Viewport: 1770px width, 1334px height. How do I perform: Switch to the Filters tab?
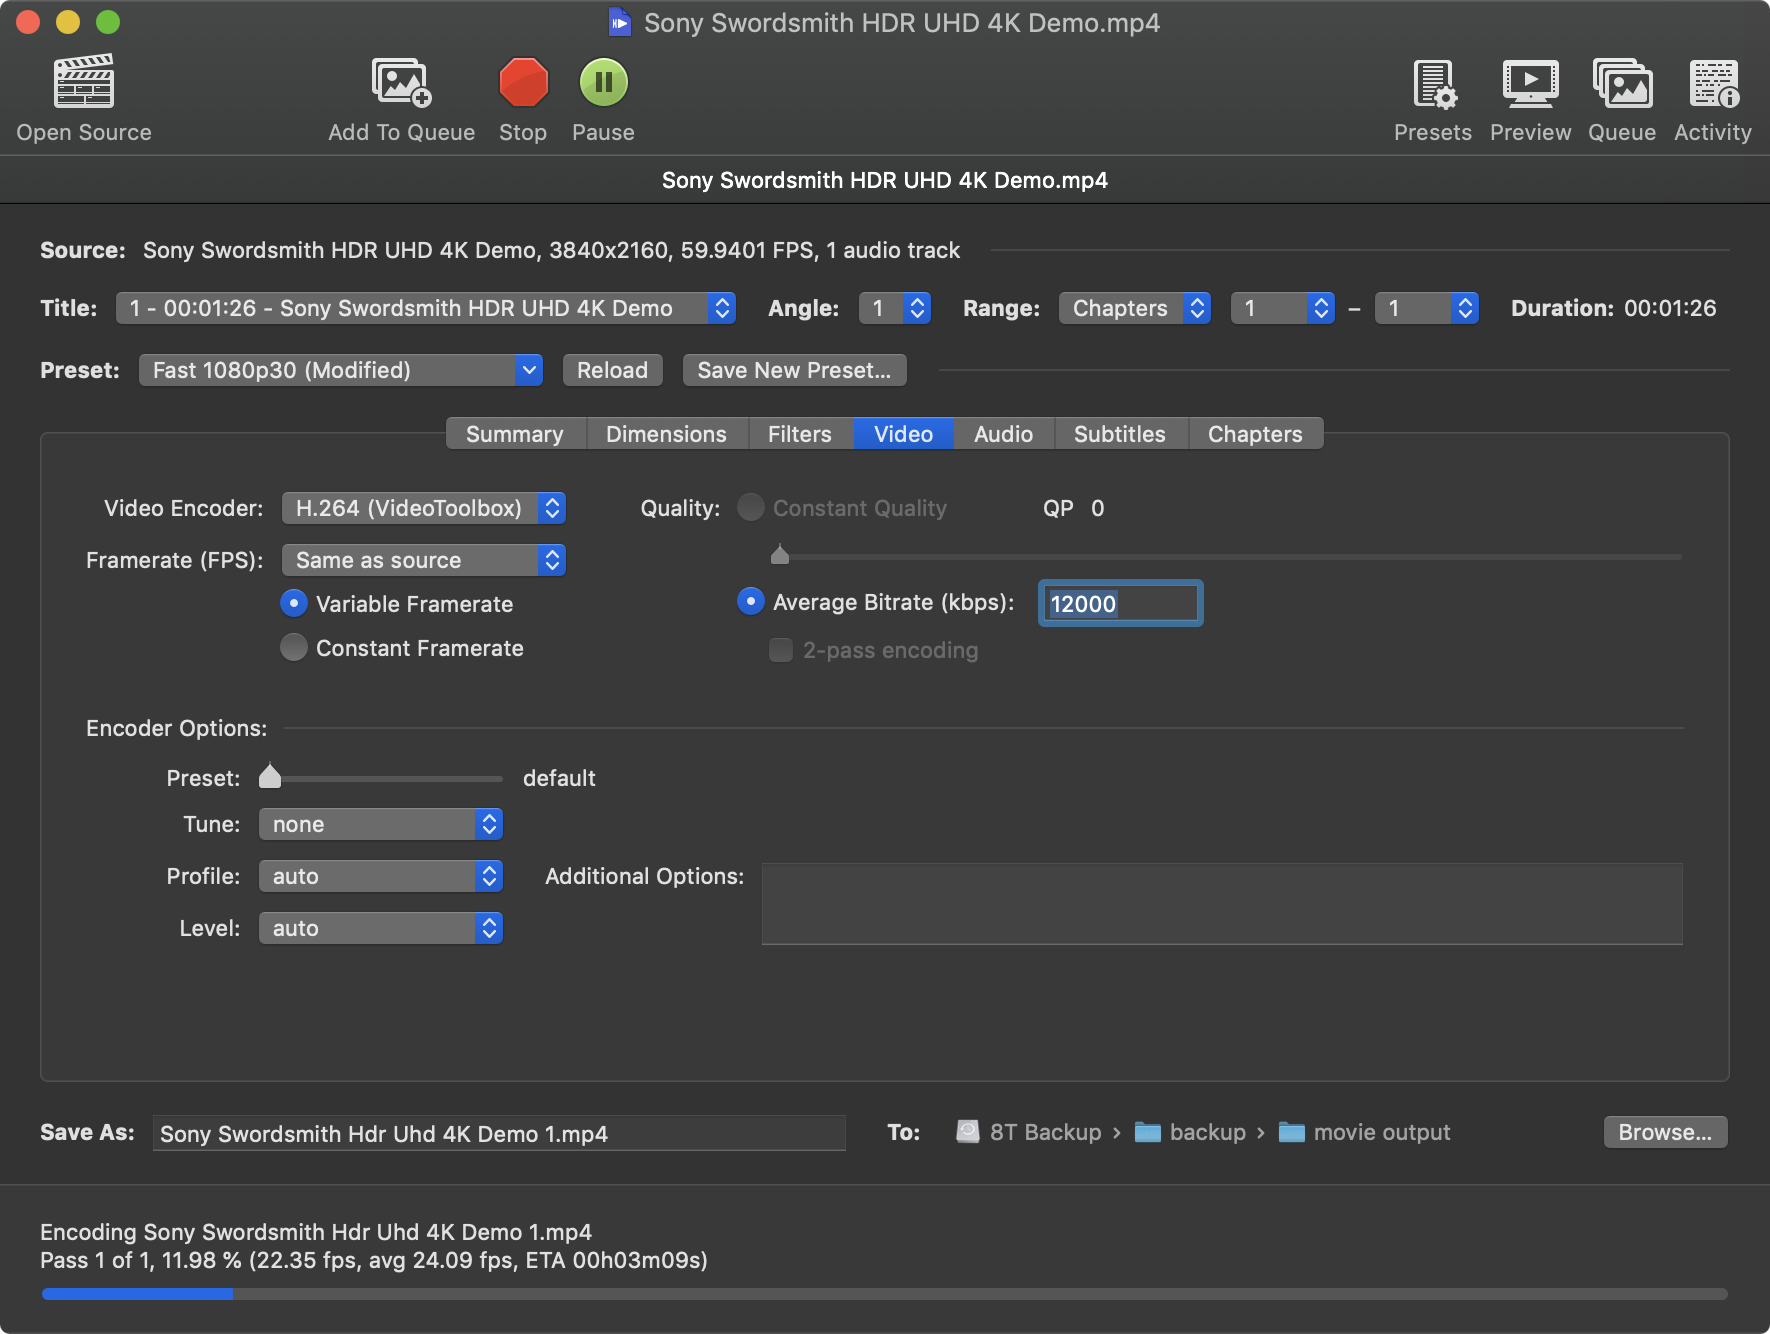point(800,434)
